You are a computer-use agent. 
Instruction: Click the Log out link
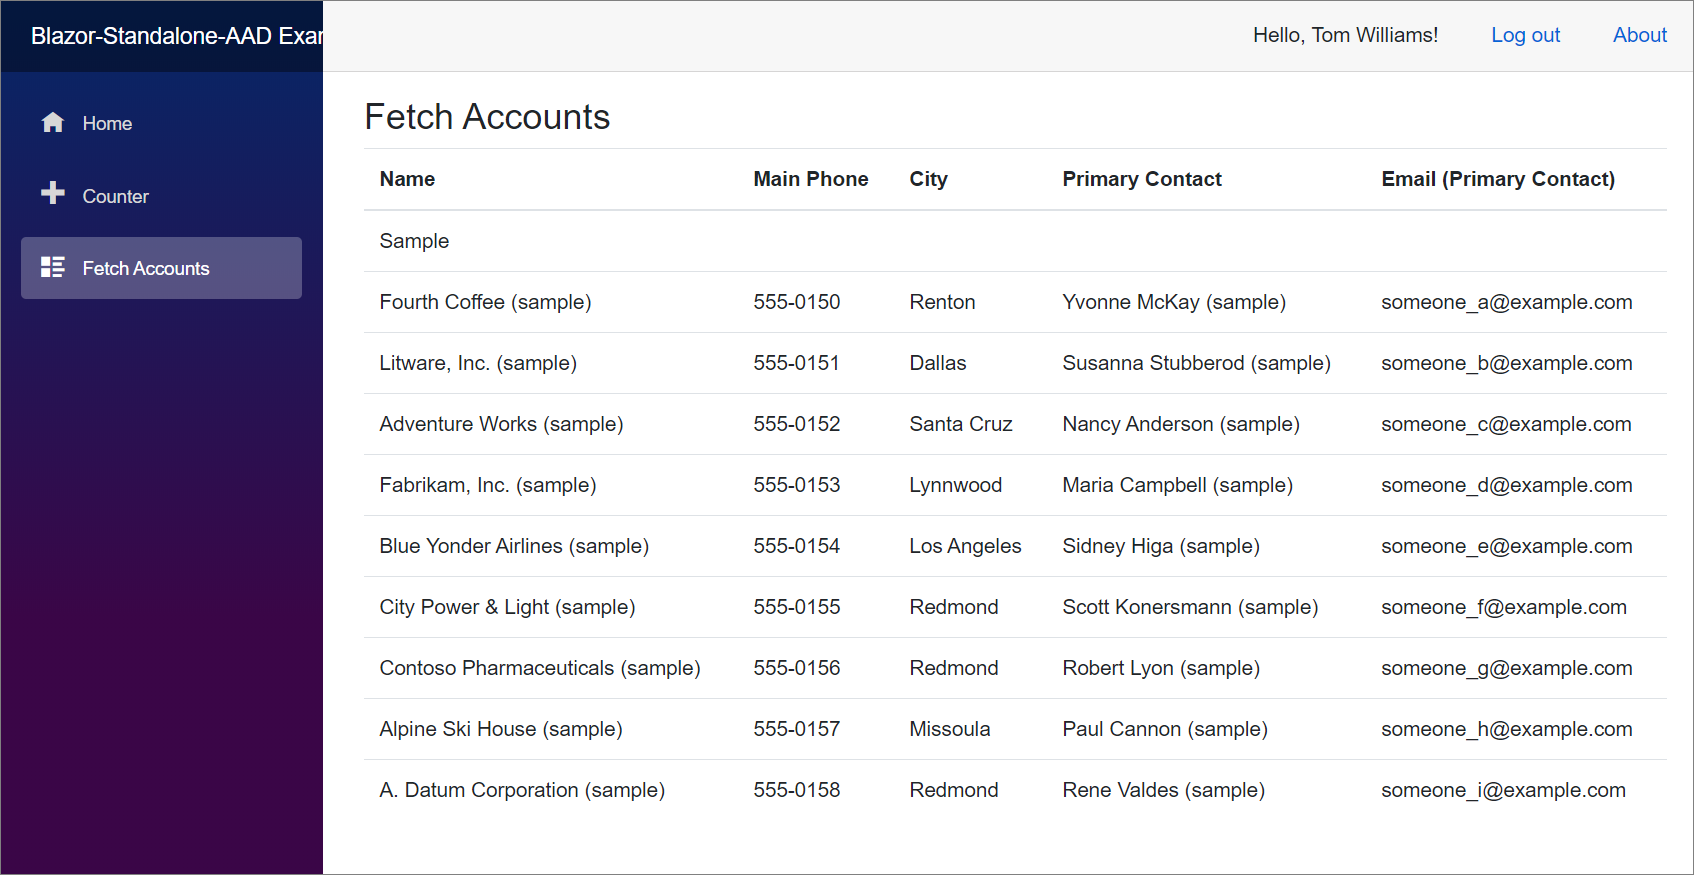(1525, 35)
